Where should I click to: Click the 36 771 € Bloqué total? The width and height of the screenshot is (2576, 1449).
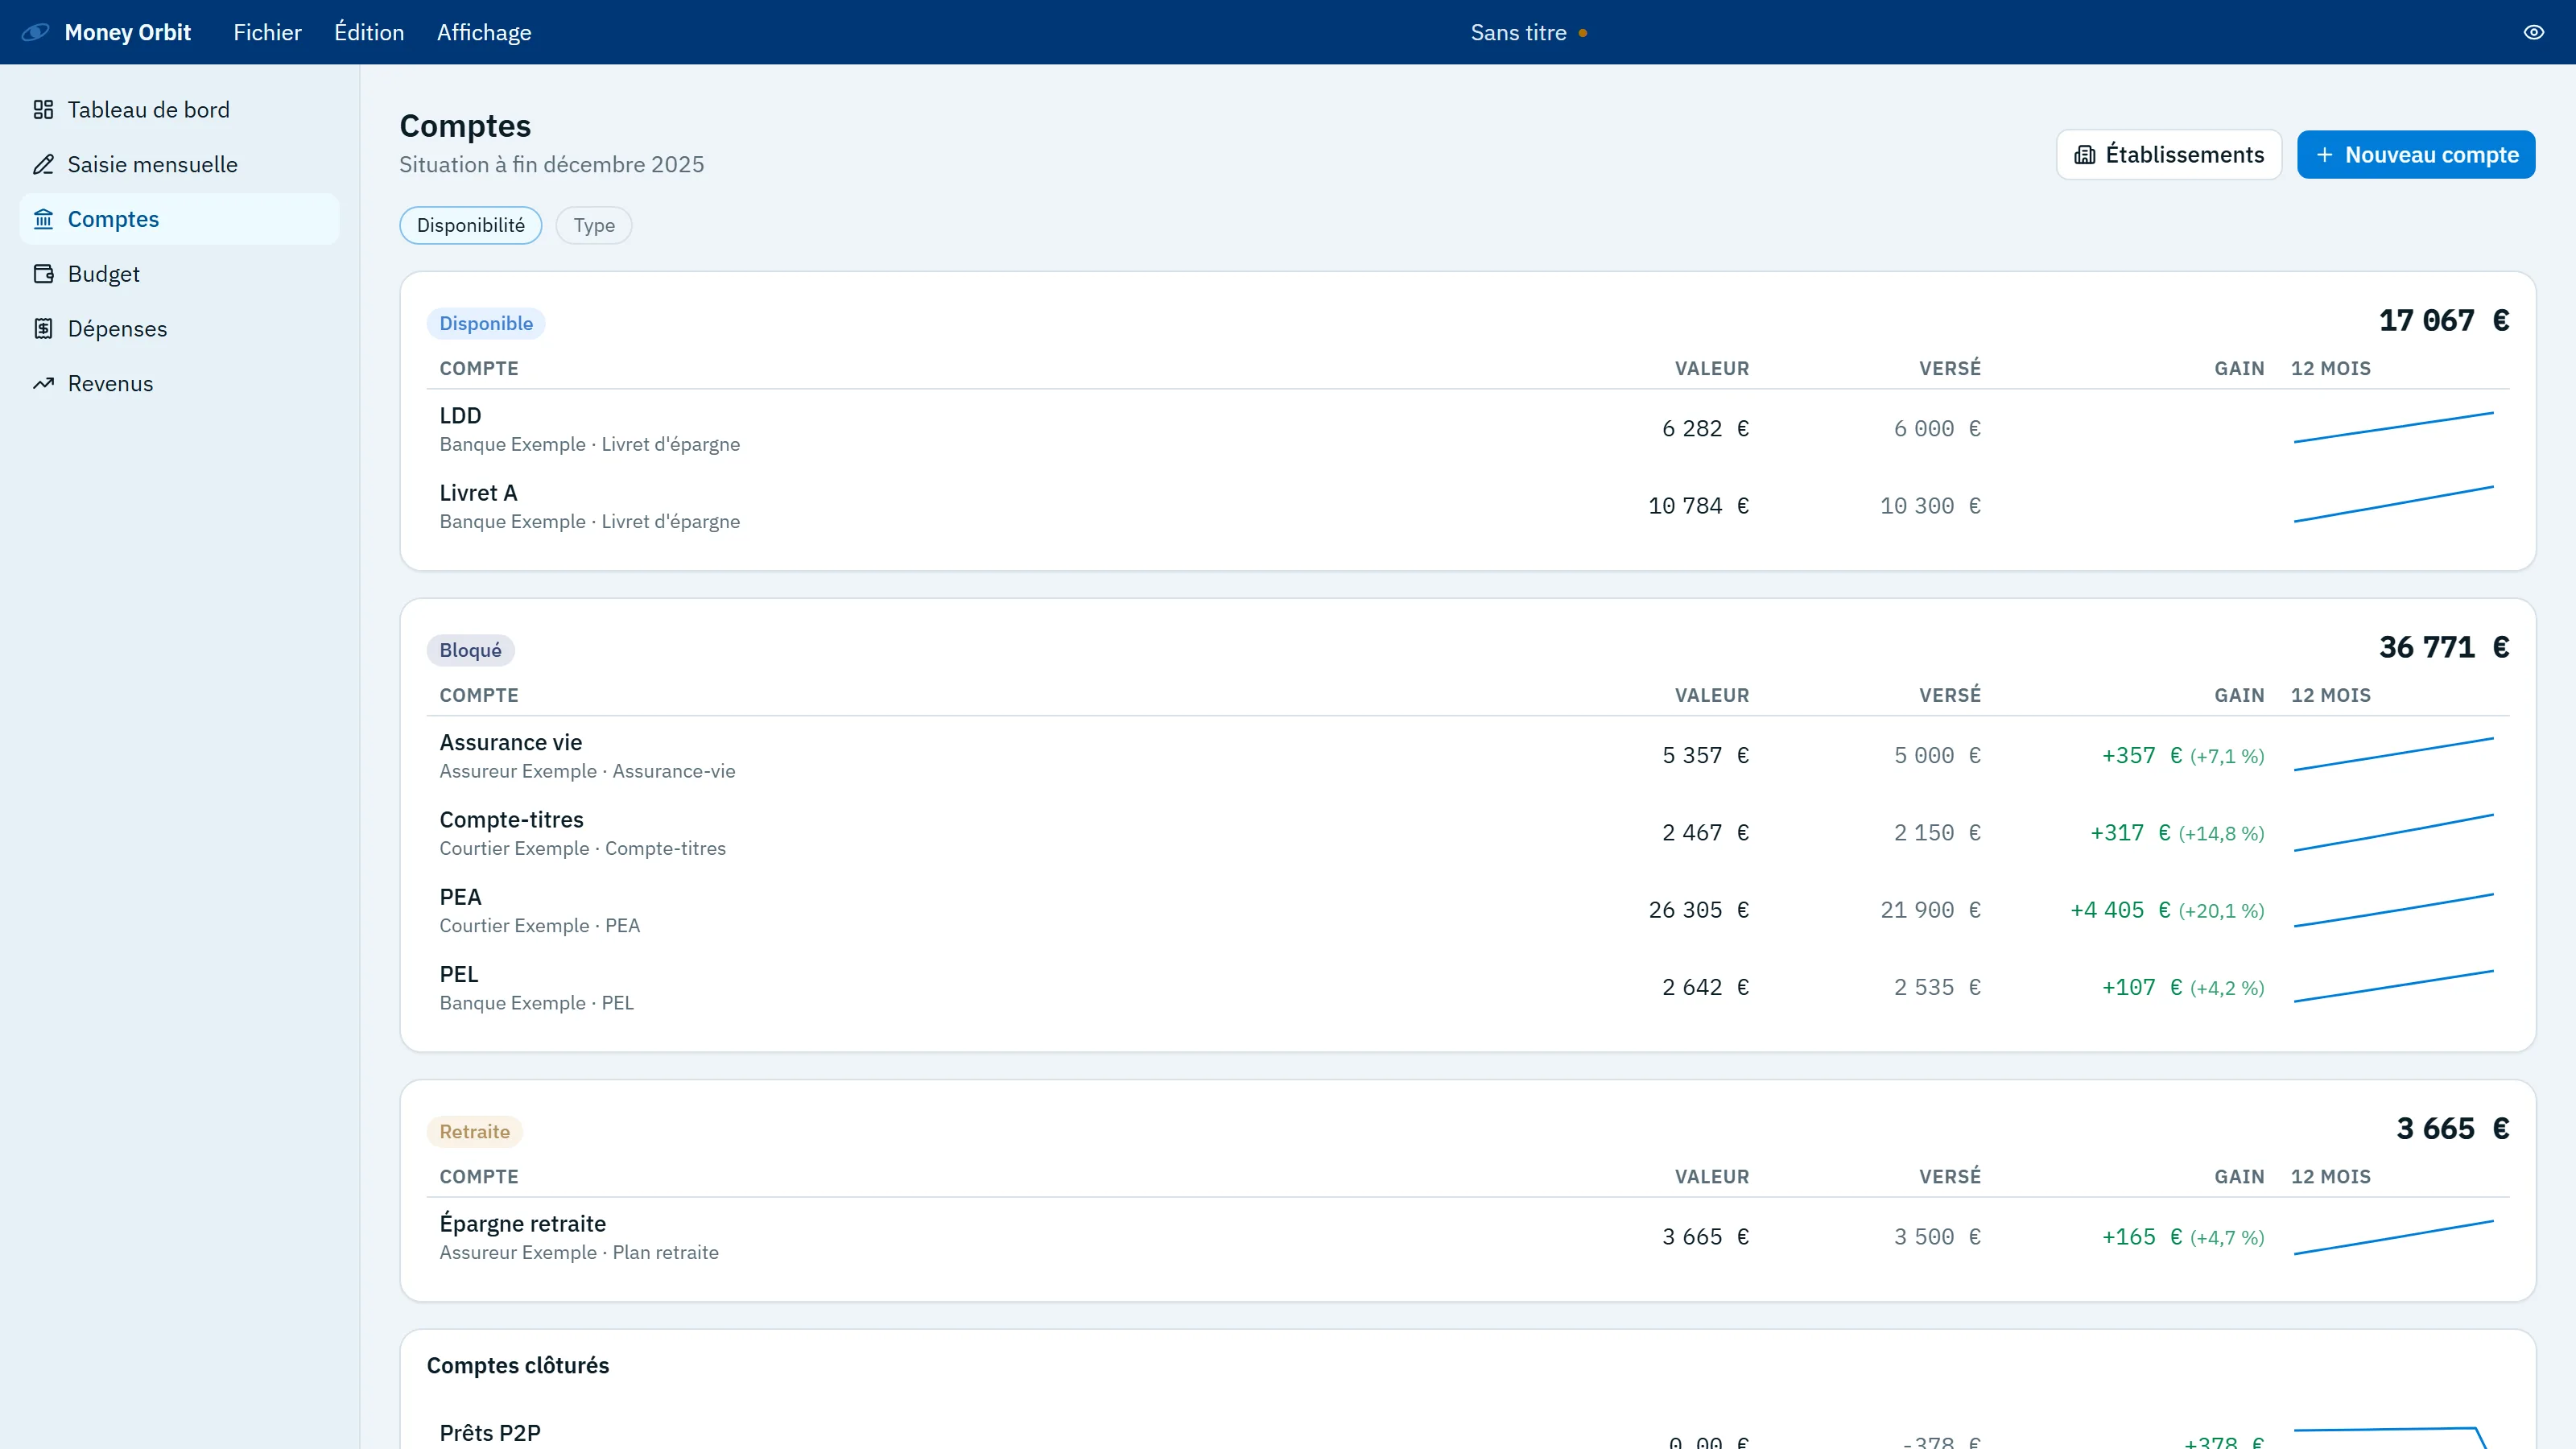pyautogui.click(x=2443, y=647)
